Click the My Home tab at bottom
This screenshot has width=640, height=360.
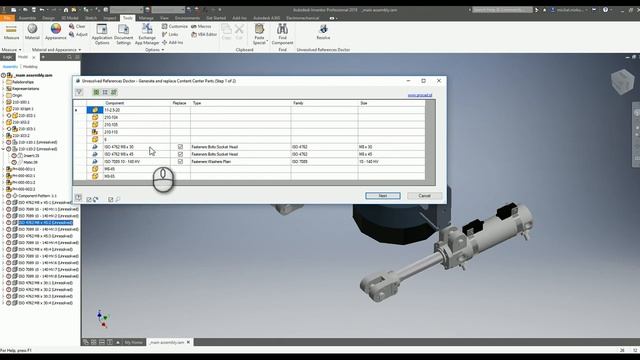click(134, 342)
